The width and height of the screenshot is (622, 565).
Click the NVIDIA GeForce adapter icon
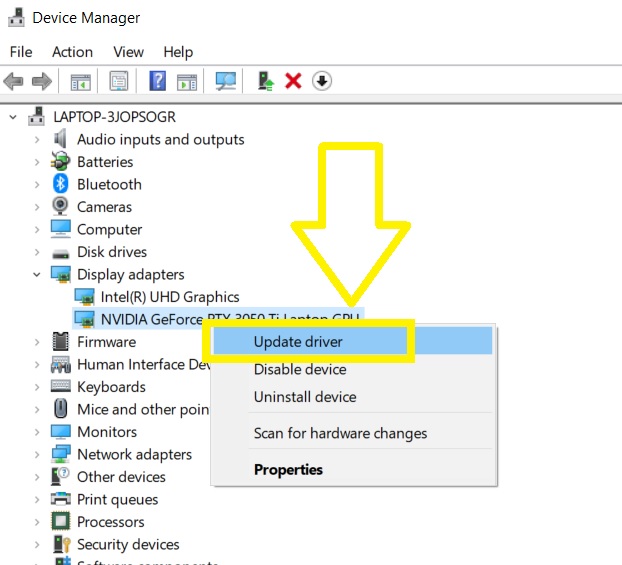tap(84, 319)
